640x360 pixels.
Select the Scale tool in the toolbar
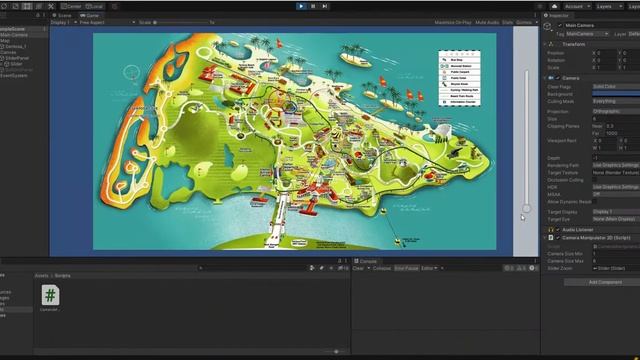[x=16, y=6]
